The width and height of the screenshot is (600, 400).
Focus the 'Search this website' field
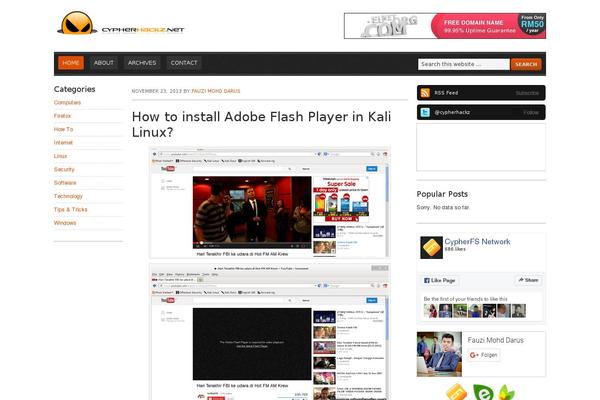point(464,64)
